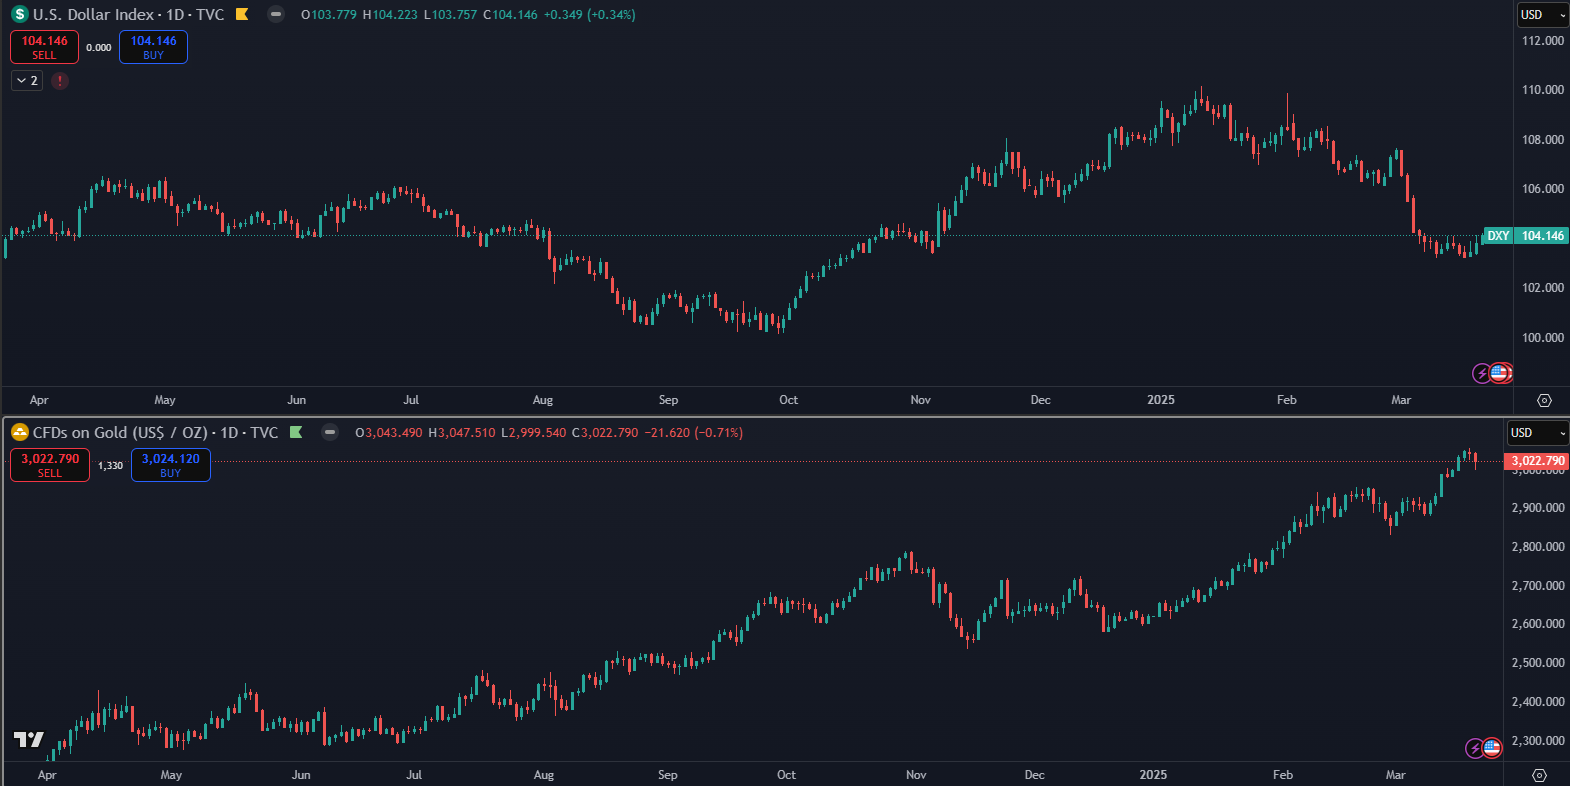Expand the collapsed indicators list showing 2
Viewport: 1570px width, 786px height.
27,81
